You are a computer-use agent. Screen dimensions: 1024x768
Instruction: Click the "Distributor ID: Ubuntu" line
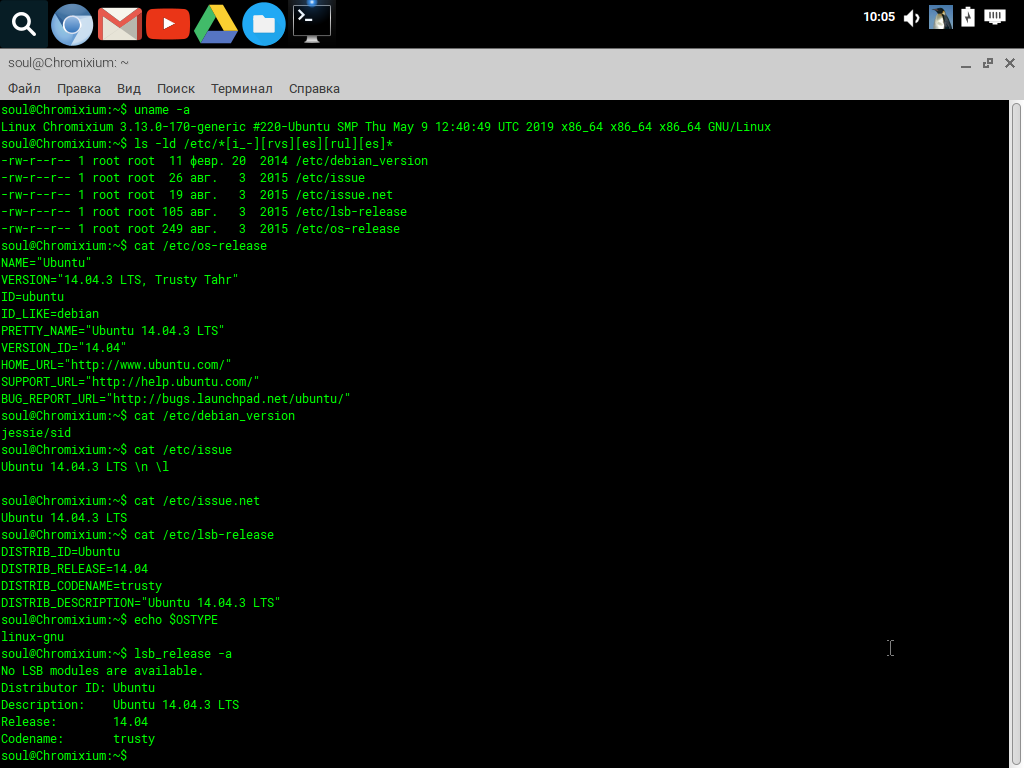coord(78,687)
